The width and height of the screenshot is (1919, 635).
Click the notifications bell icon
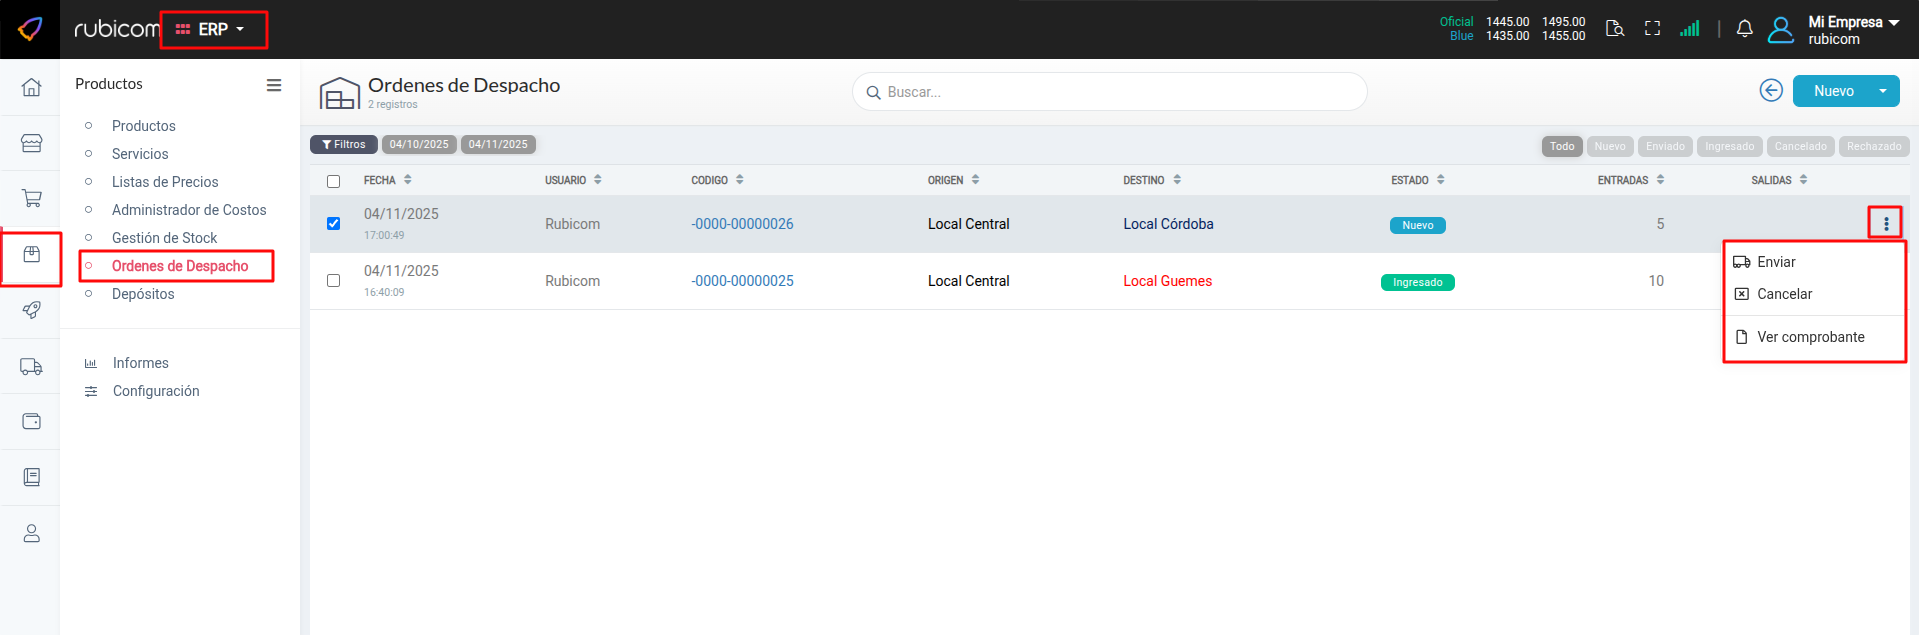1744,29
